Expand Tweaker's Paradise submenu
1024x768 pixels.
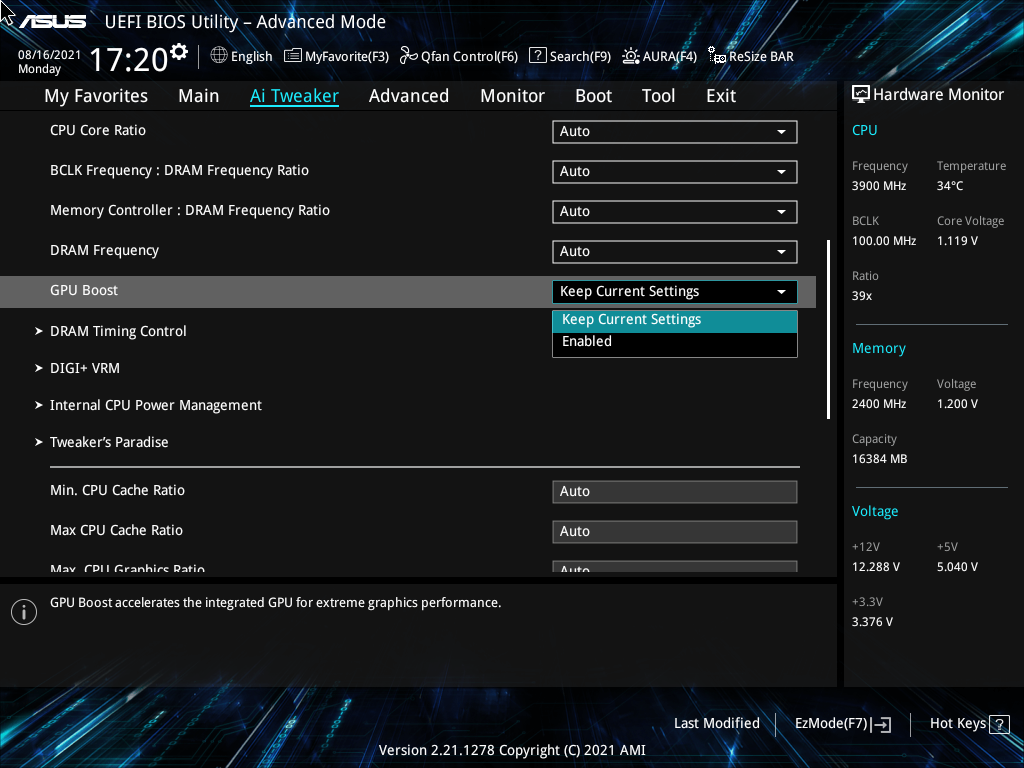[102, 442]
